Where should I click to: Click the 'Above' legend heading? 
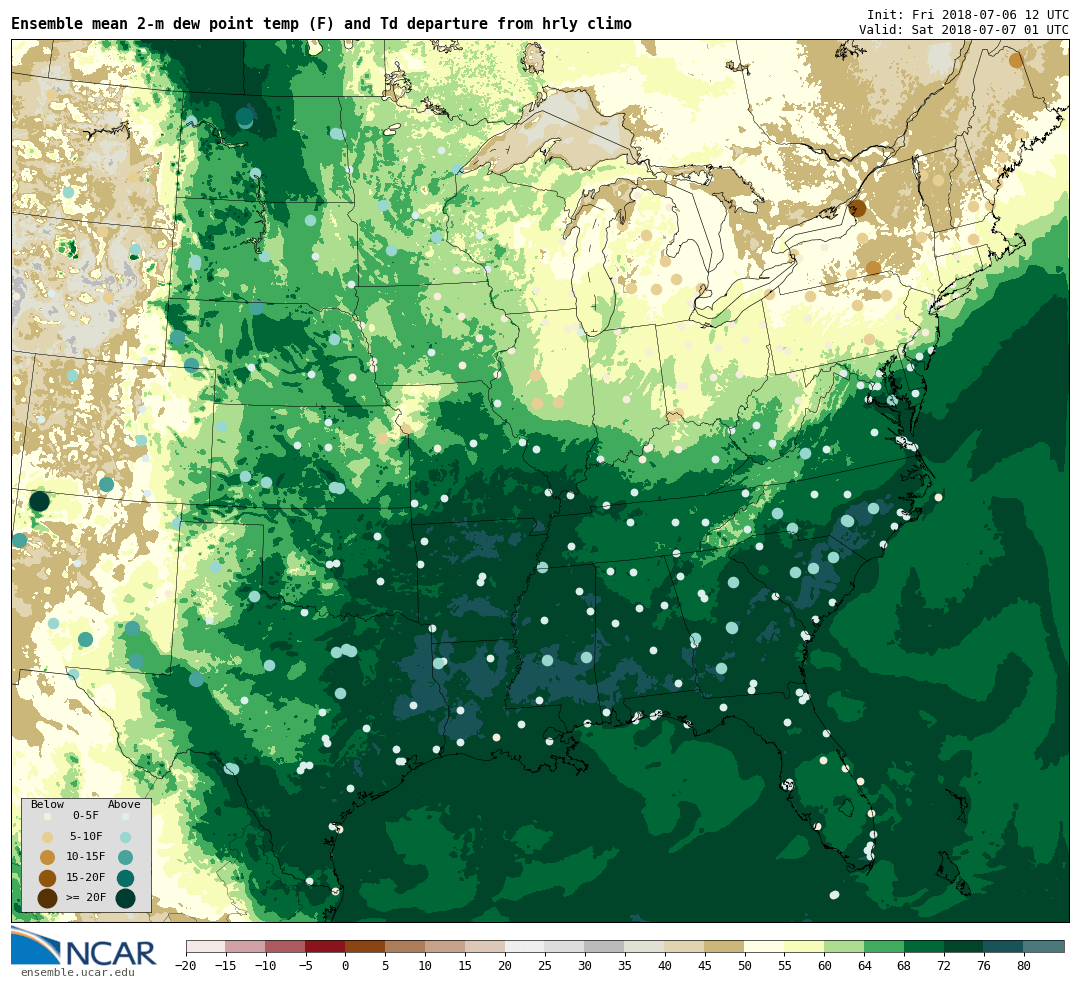(124, 805)
